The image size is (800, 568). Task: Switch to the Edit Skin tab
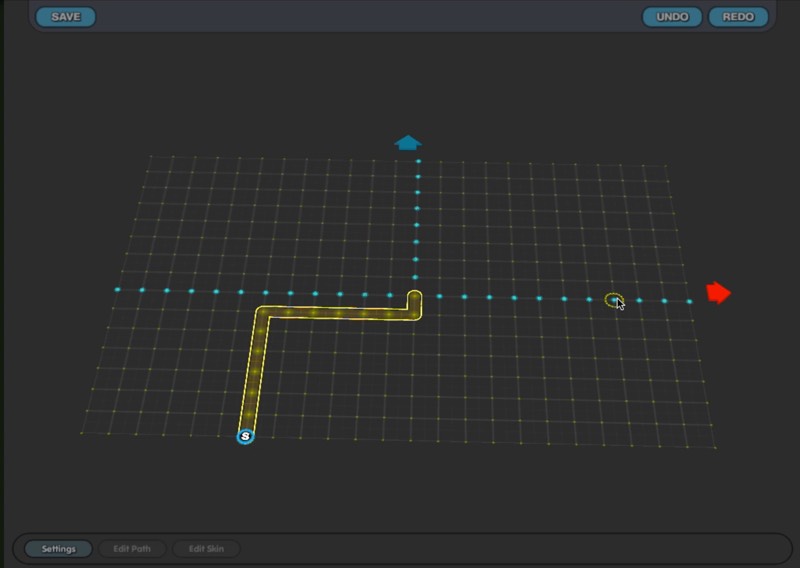click(206, 549)
